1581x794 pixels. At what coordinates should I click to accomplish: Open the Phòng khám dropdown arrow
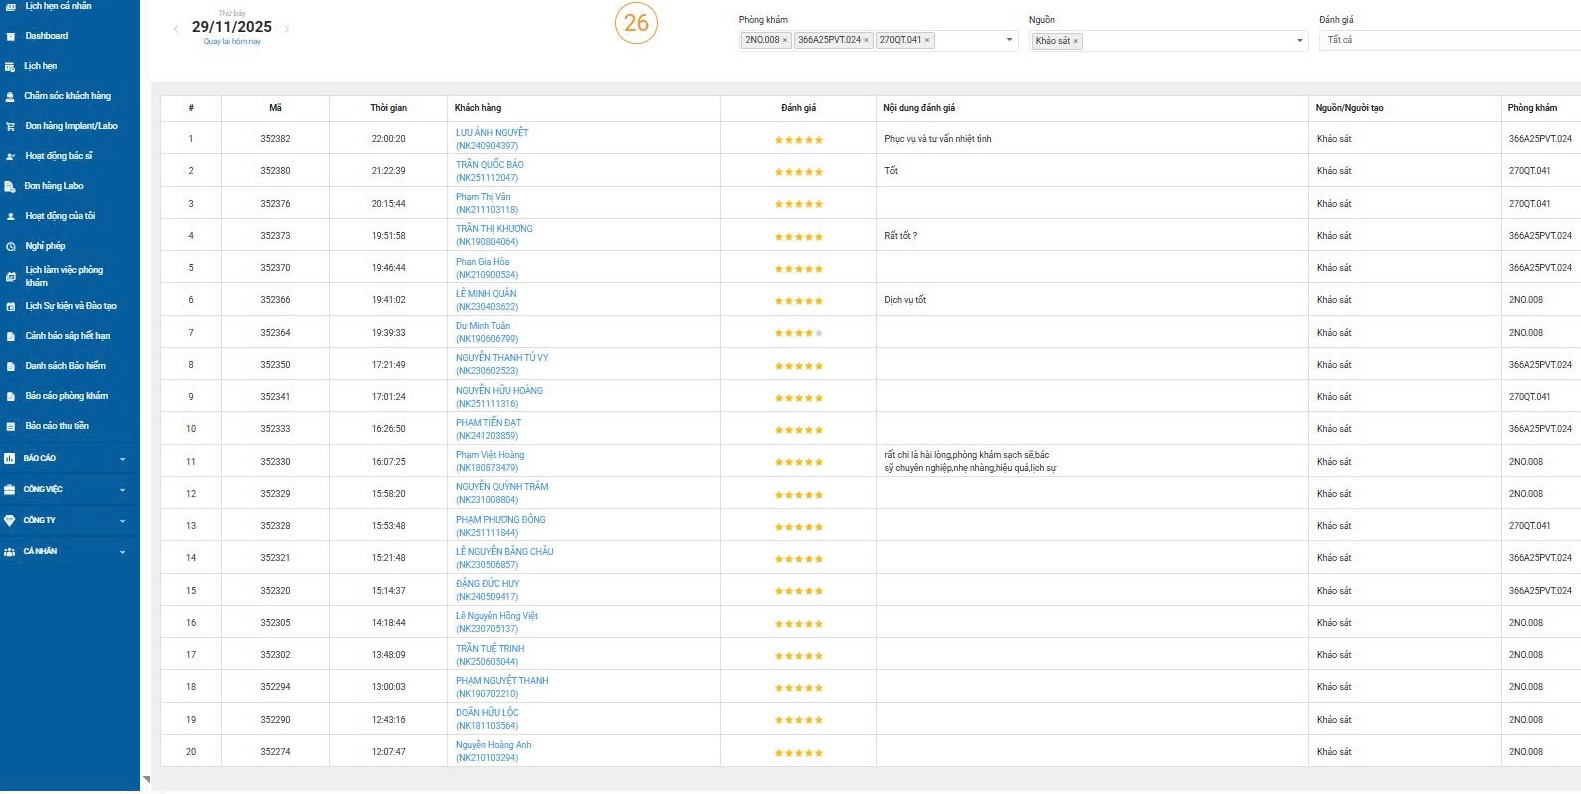tap(1009, 41)
